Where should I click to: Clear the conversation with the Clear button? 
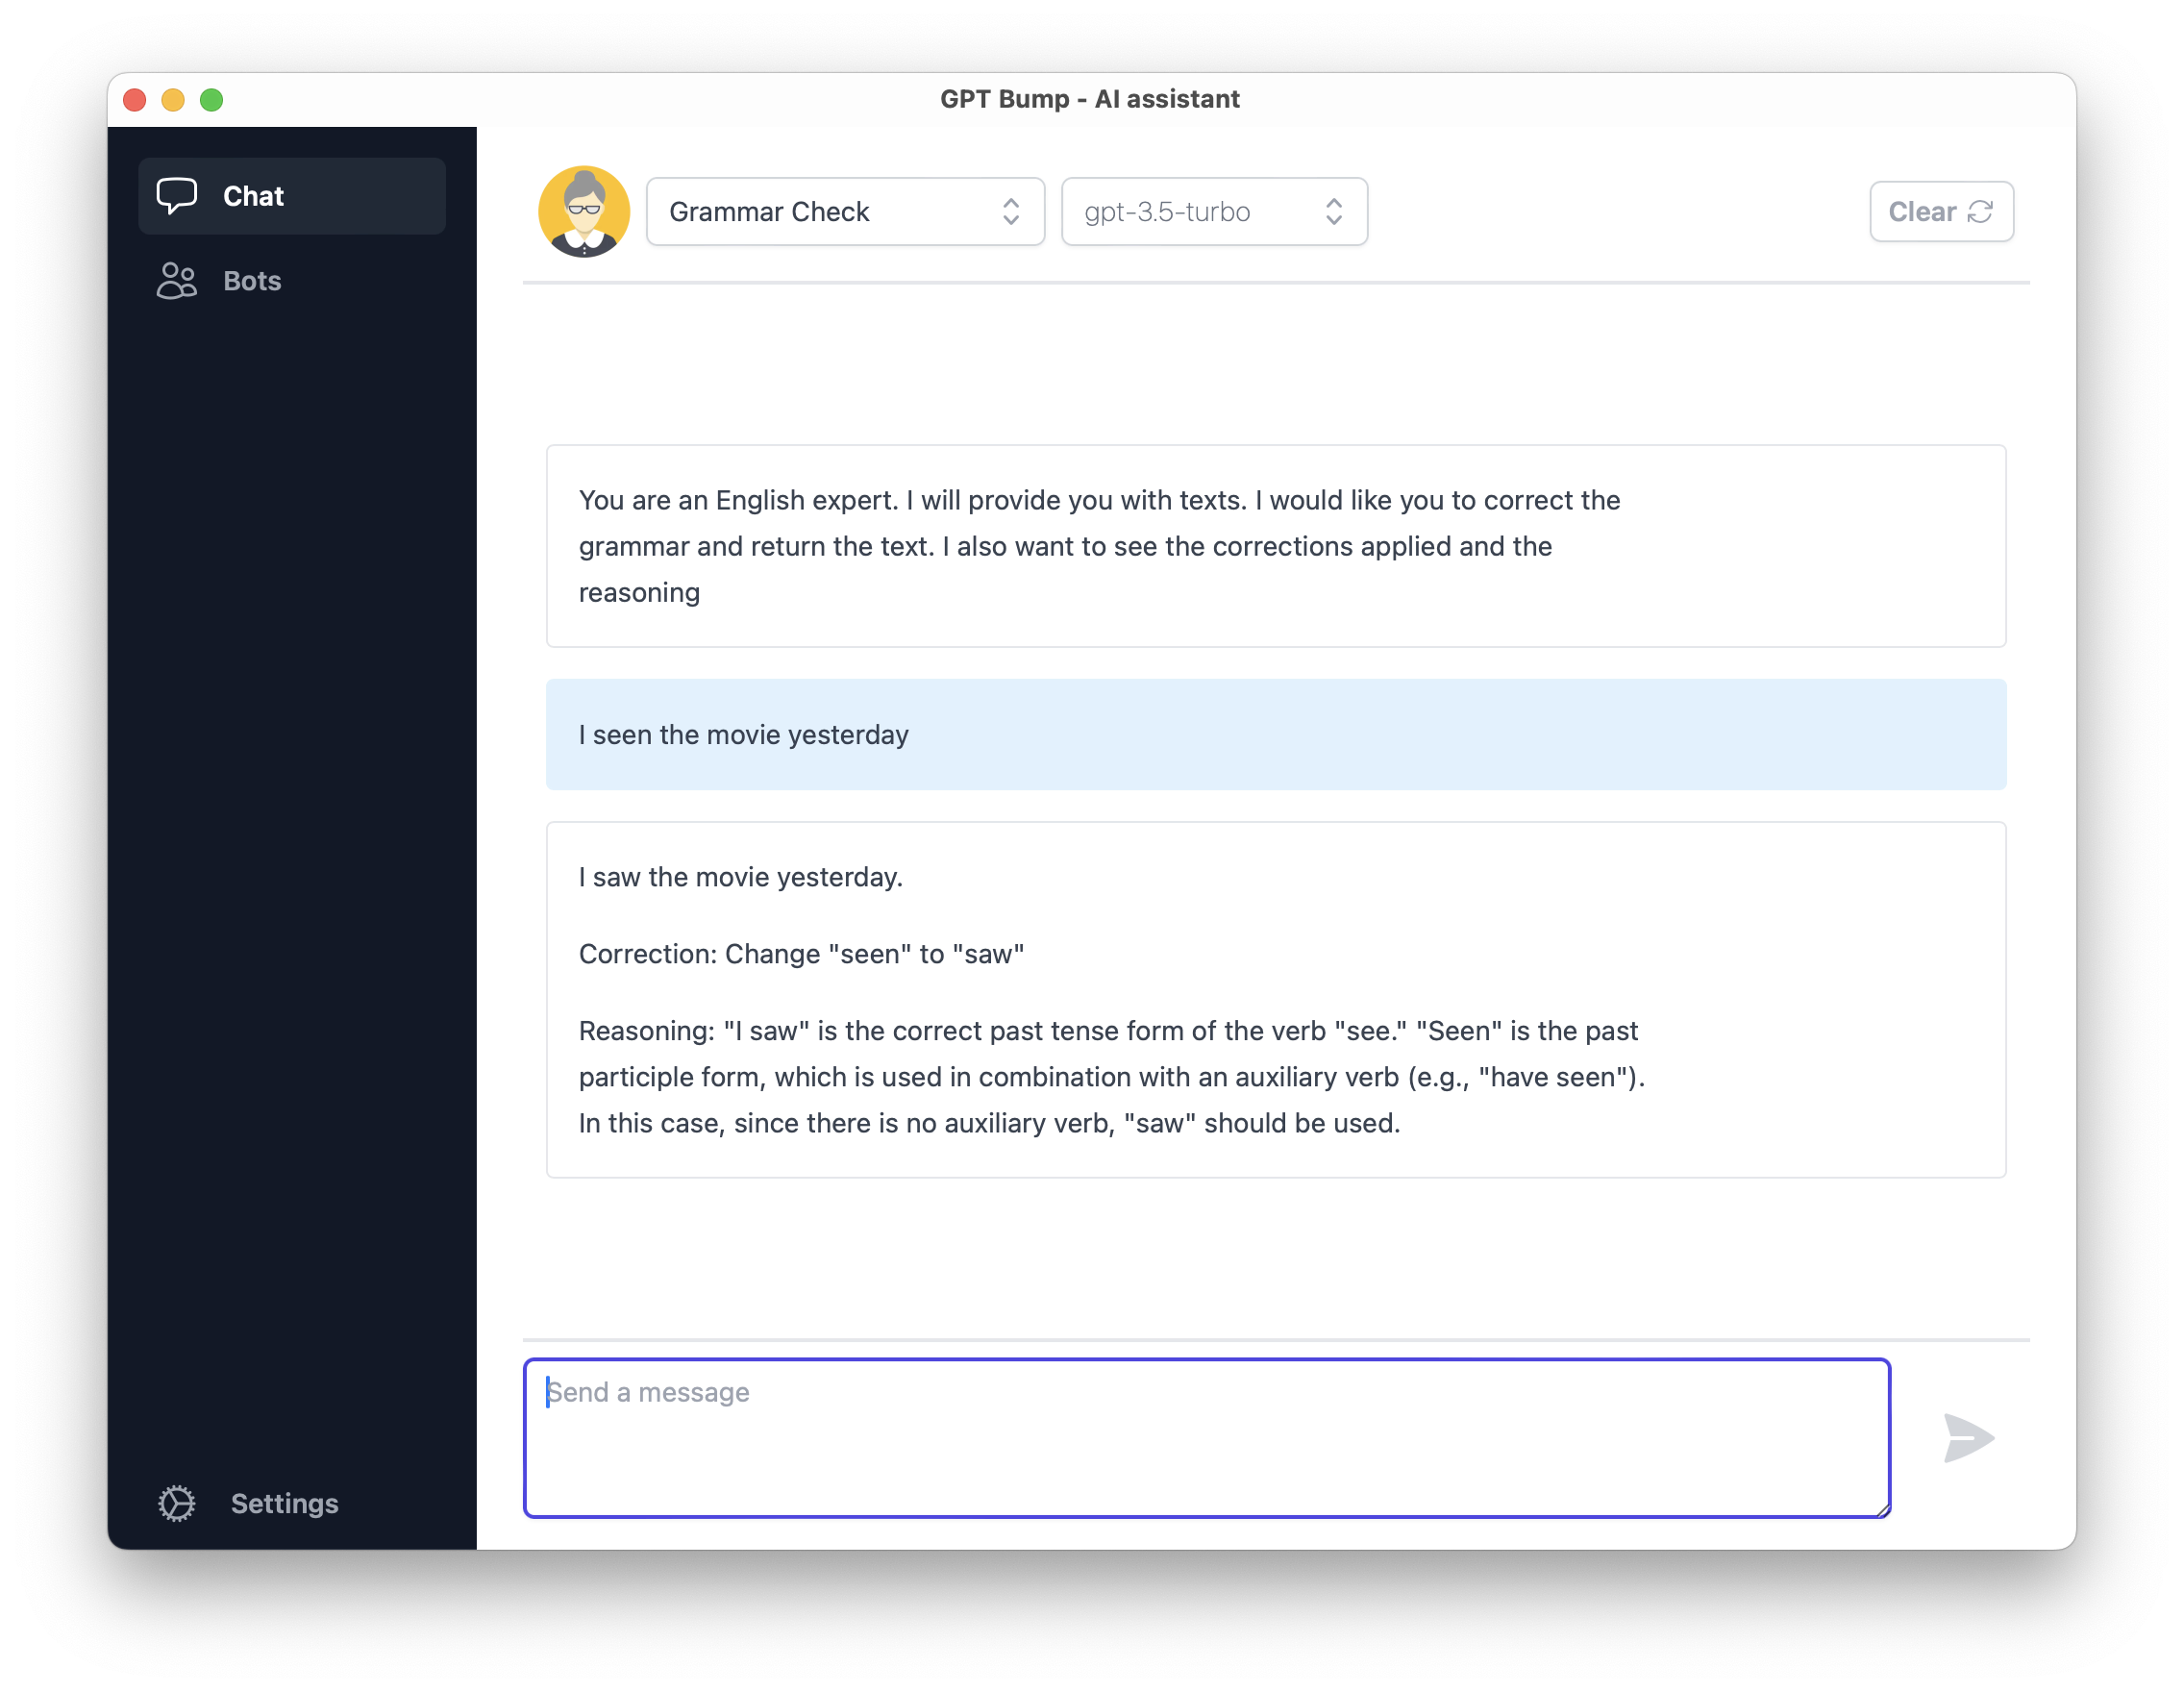click(x=1941, y=211)
